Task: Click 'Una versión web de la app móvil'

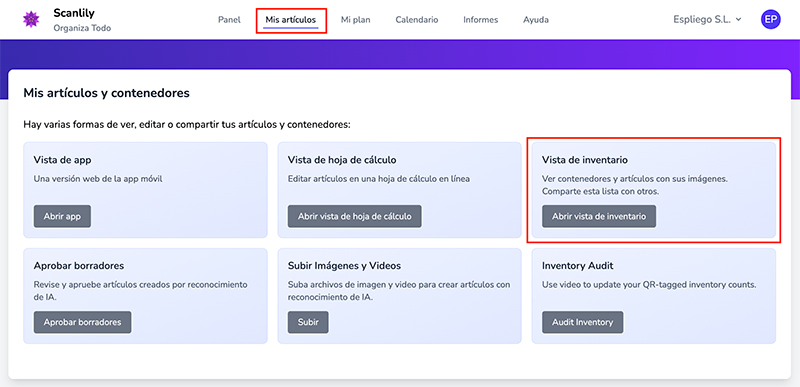Action: (x=98, y=179)
